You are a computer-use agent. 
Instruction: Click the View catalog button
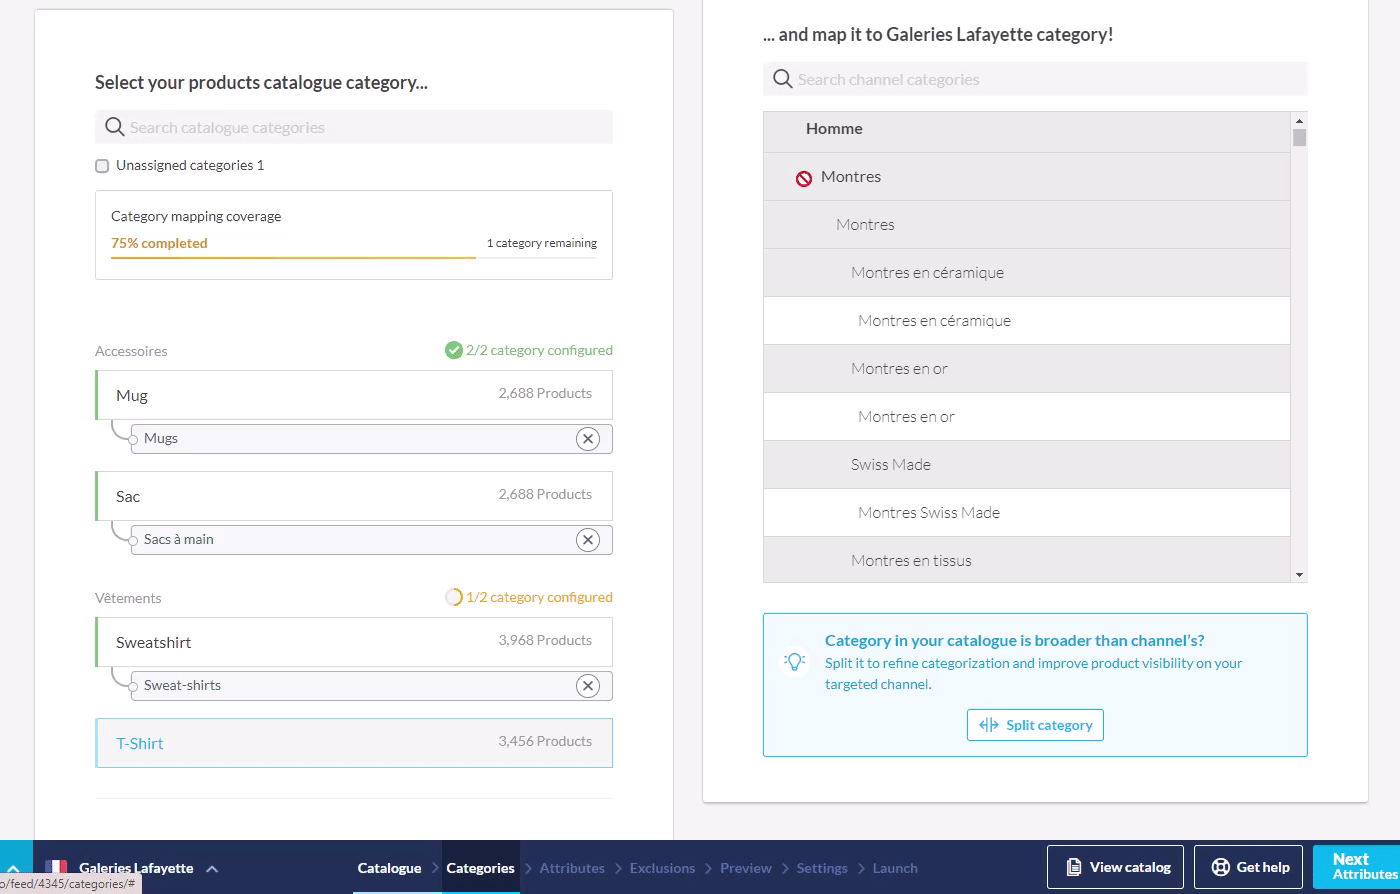tap(1115, 867)
